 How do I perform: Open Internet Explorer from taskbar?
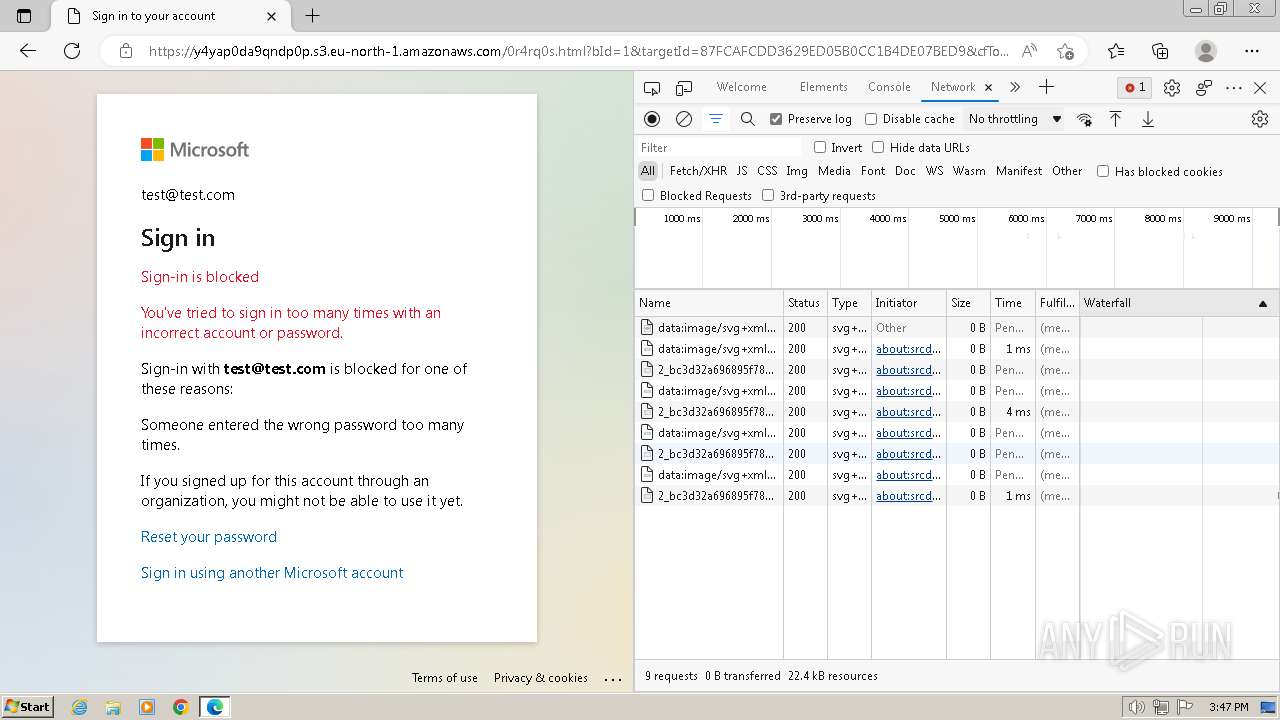[x=80, y=707]
